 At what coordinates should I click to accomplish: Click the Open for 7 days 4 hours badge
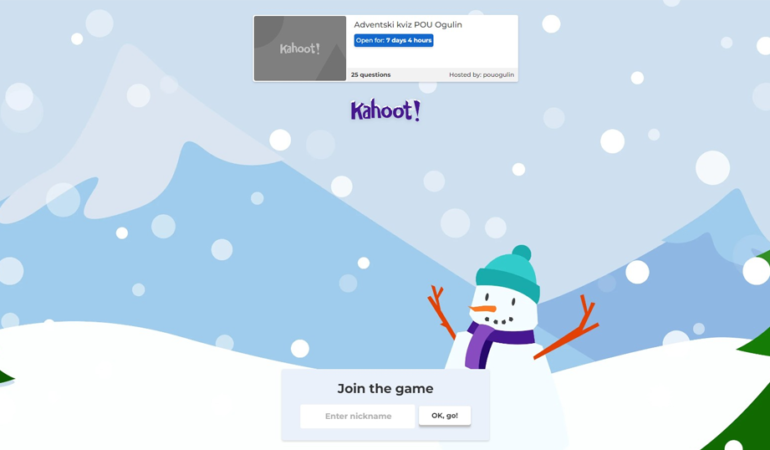coord(393,40)
